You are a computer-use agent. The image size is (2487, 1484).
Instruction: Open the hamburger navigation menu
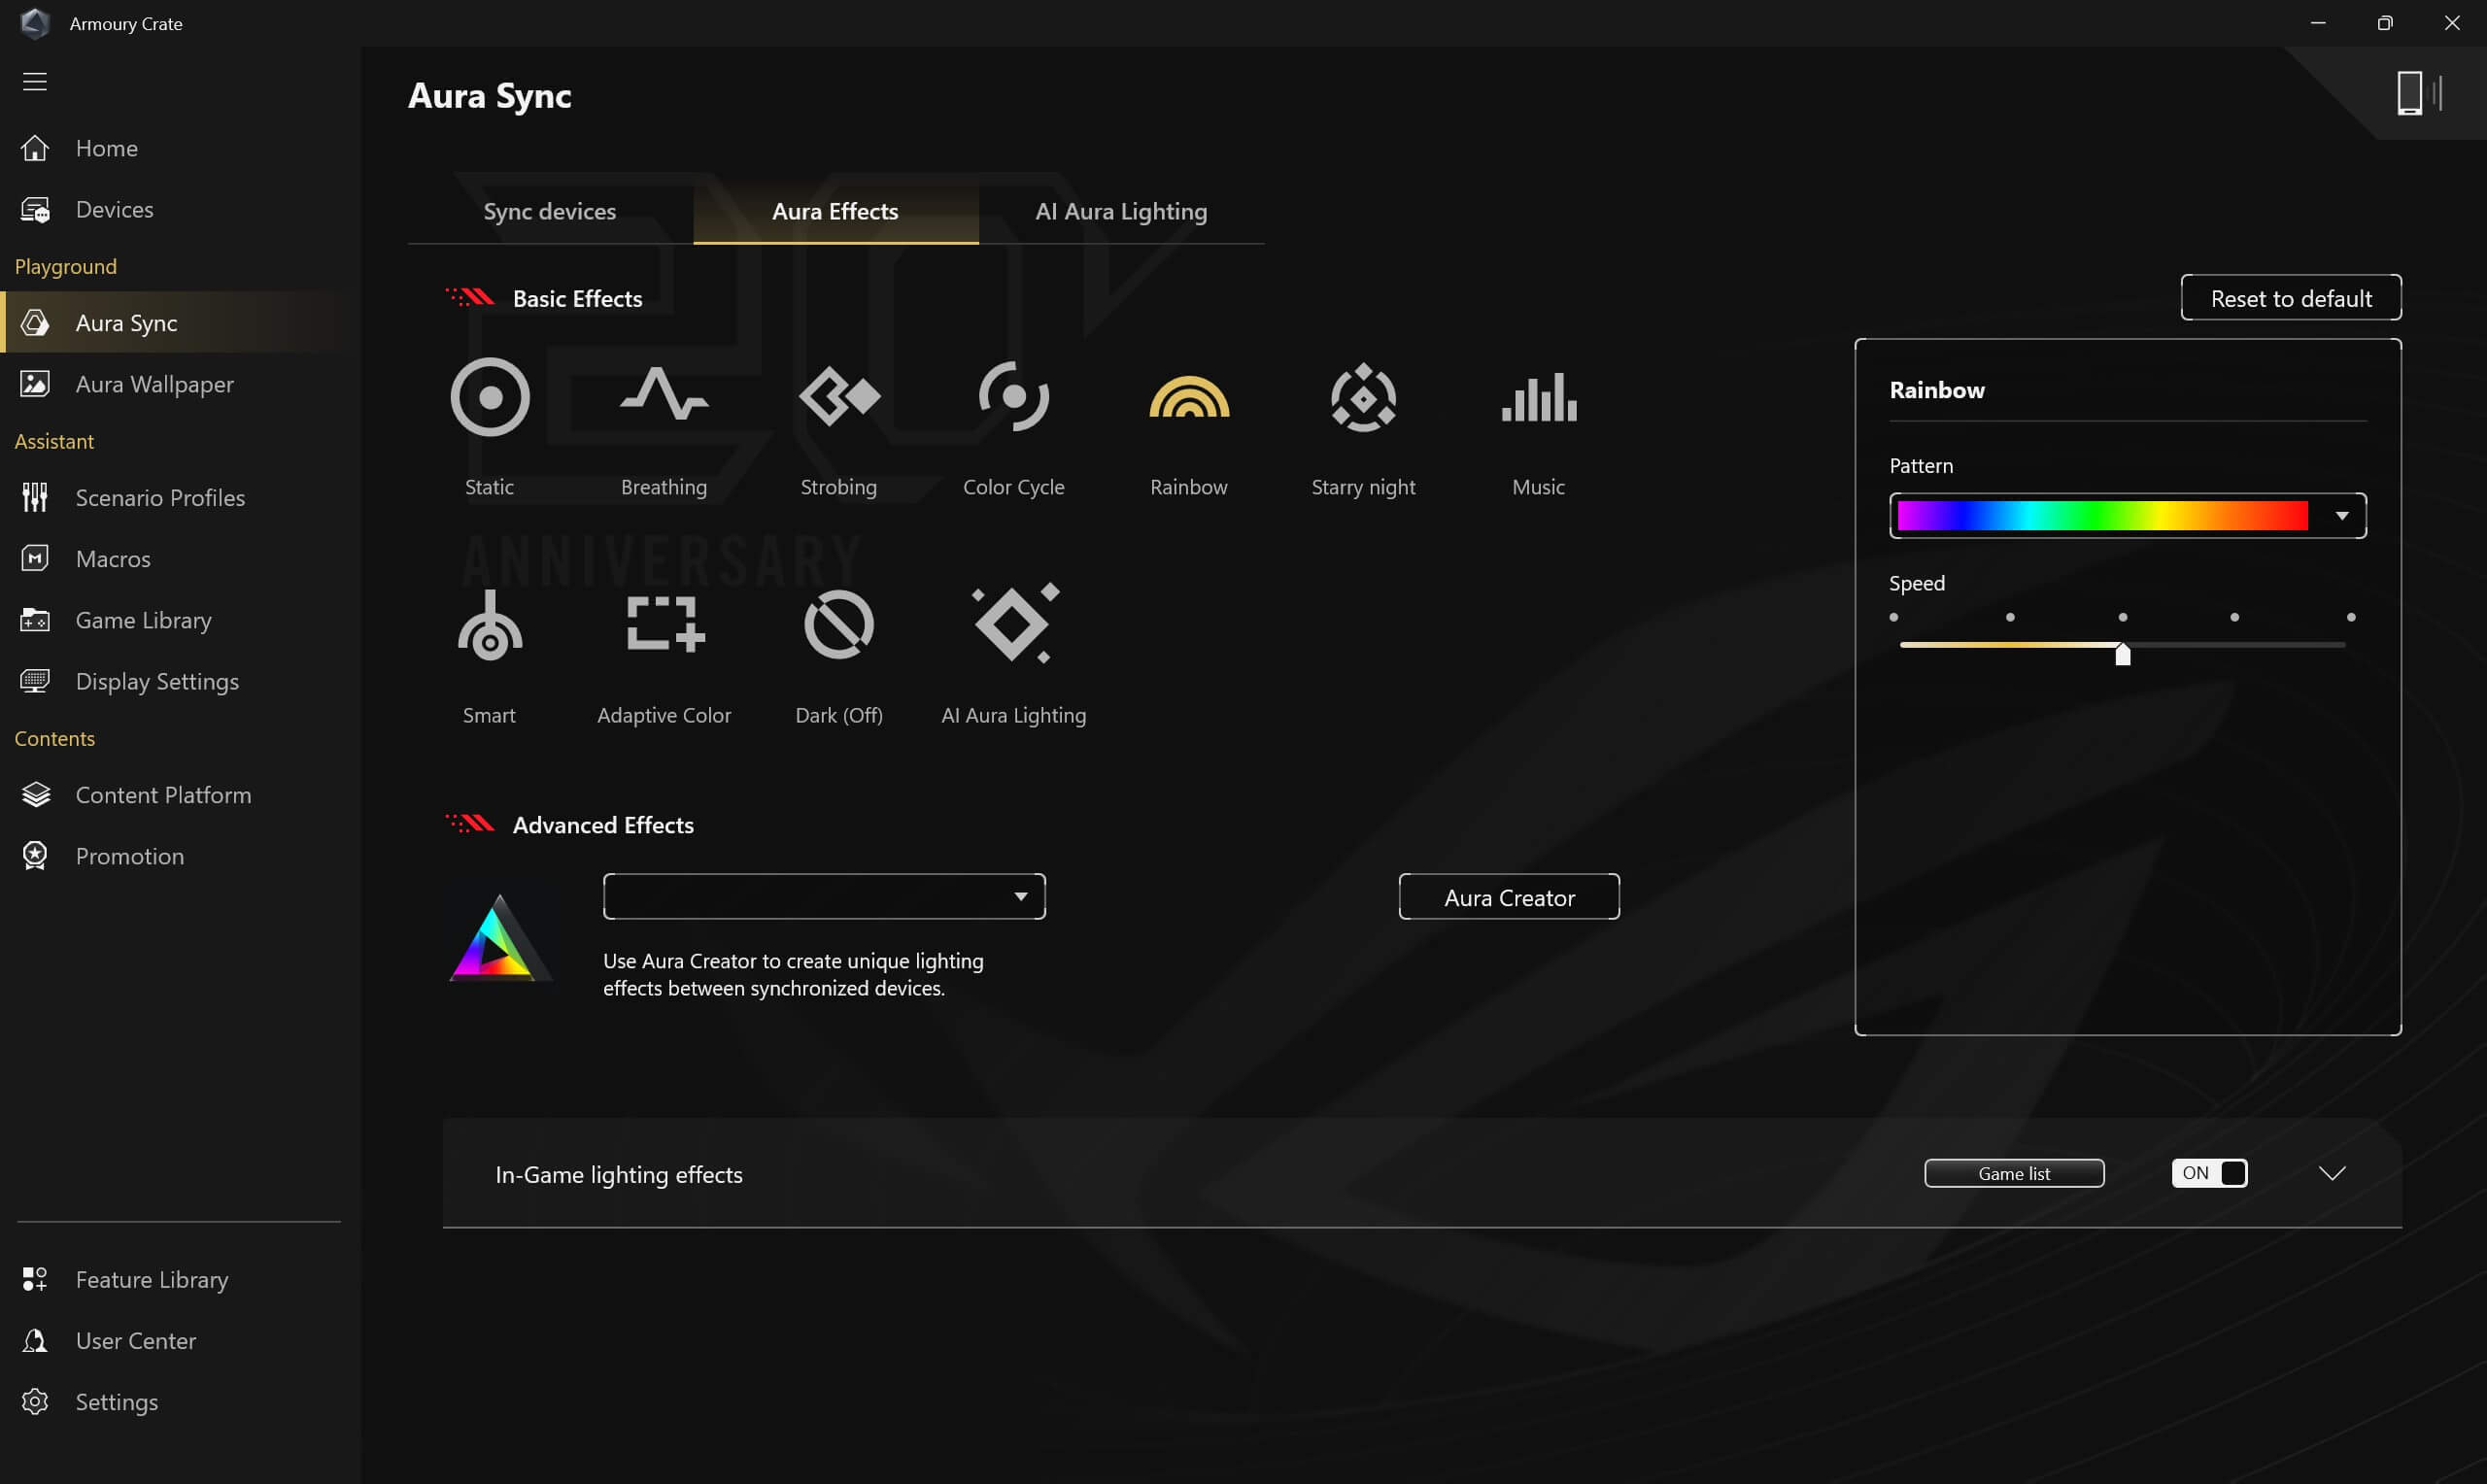(35, 81)
